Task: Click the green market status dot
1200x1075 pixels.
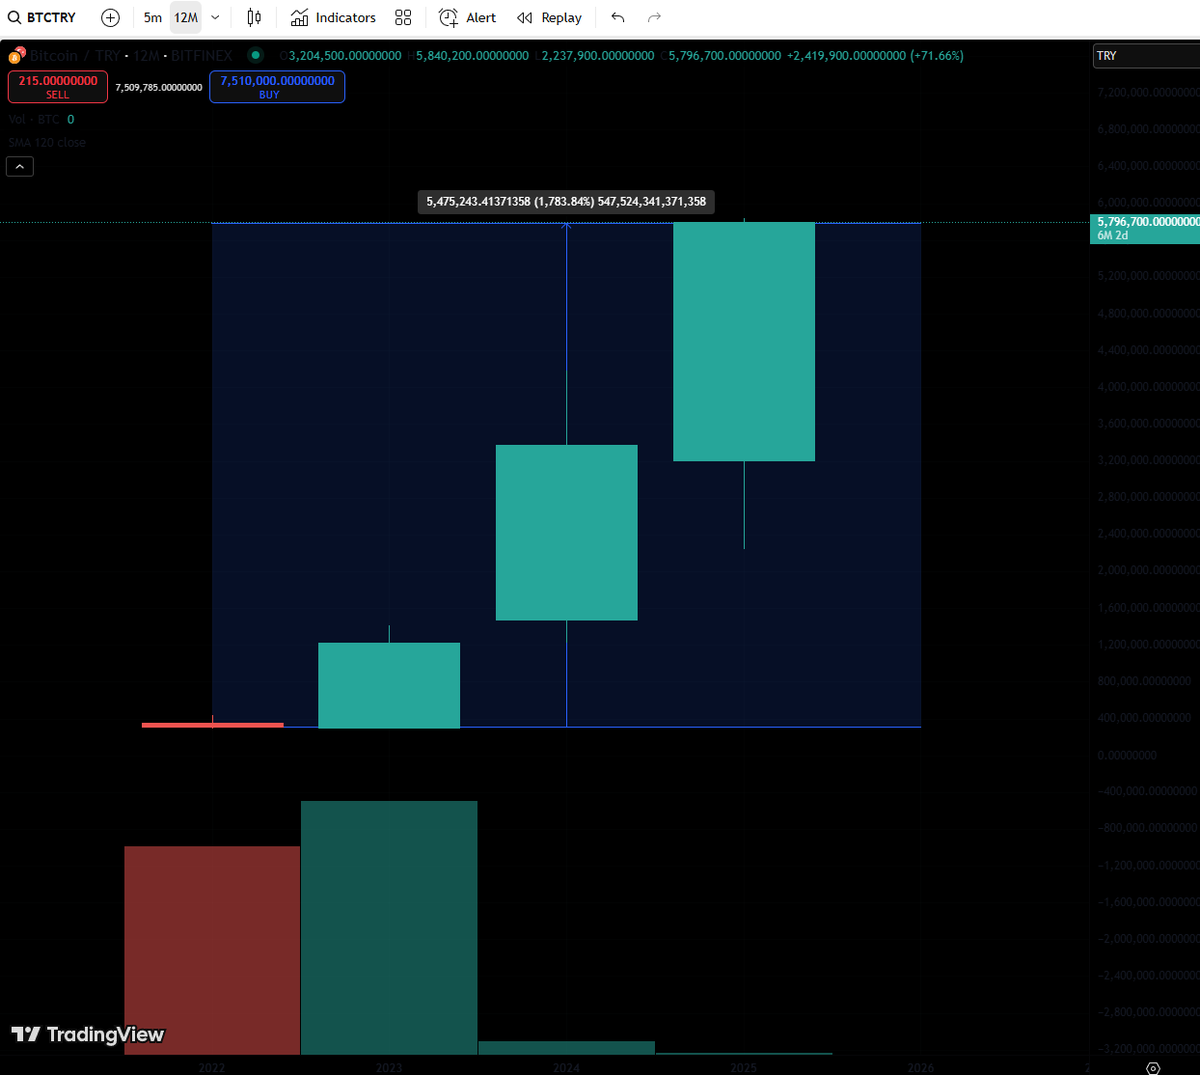Action: click(256, 55)
